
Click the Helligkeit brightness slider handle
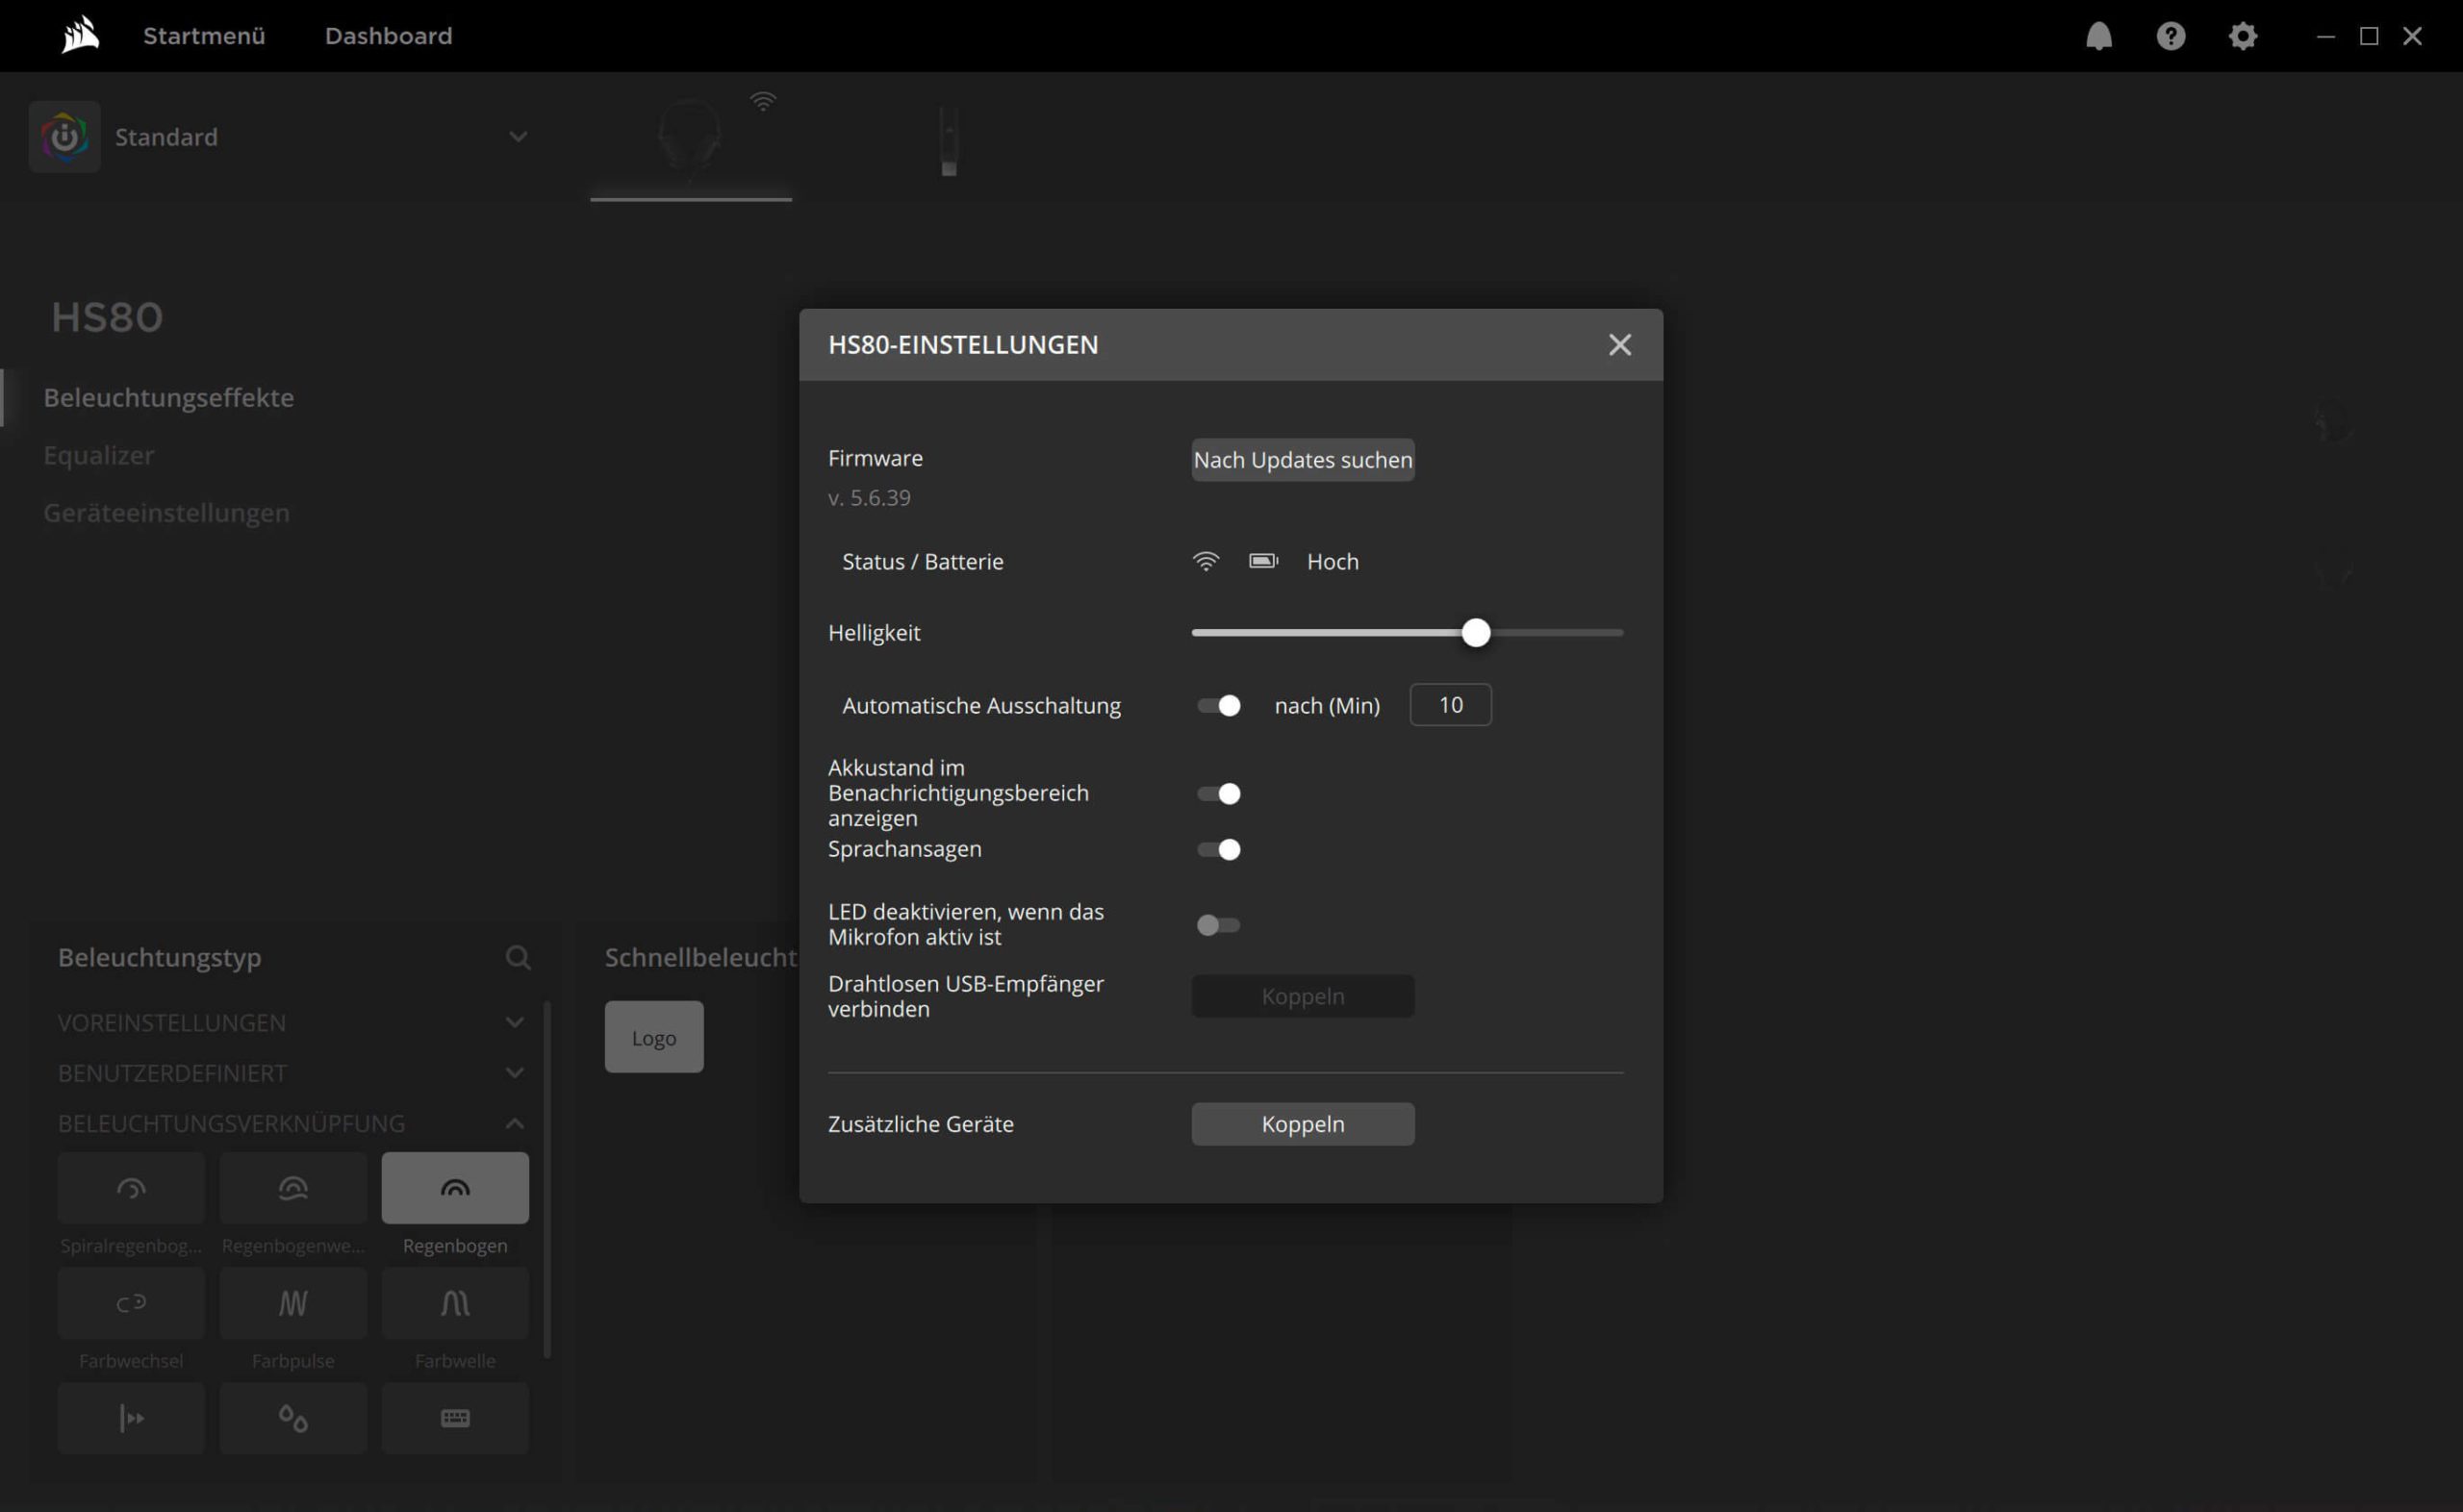(1475, 633)
